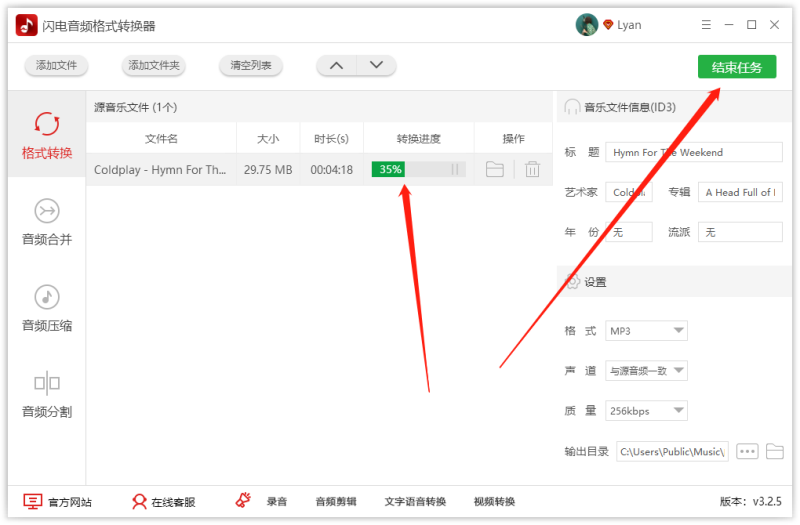800x525 pixels.
Task: Click the 操作 column header
Action: pyautogui.click(x=513, y=139)
